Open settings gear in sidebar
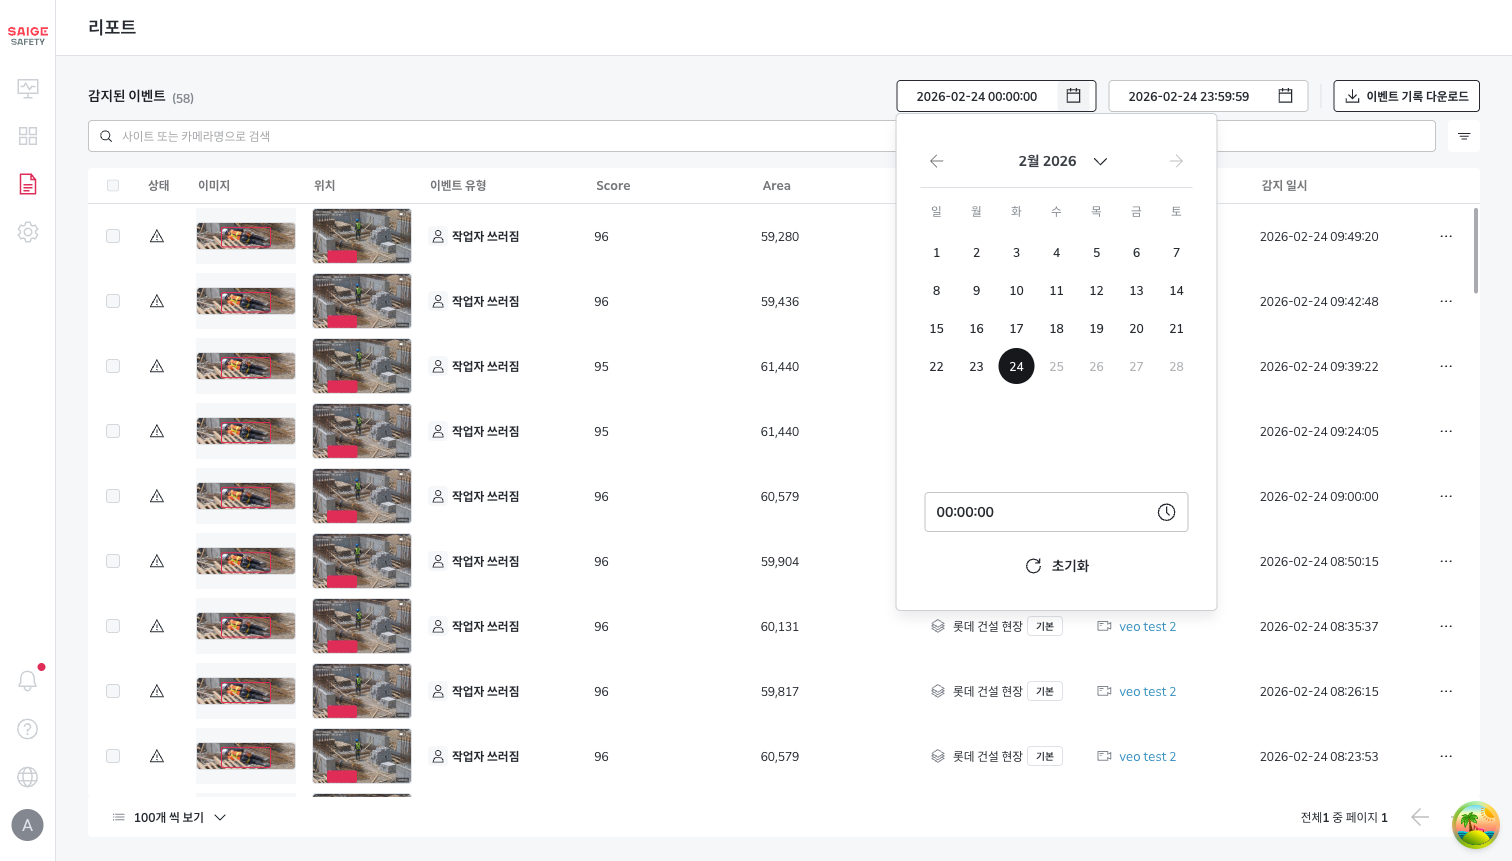This screenshot has height=861, width=1512. (x=28, y=232)
